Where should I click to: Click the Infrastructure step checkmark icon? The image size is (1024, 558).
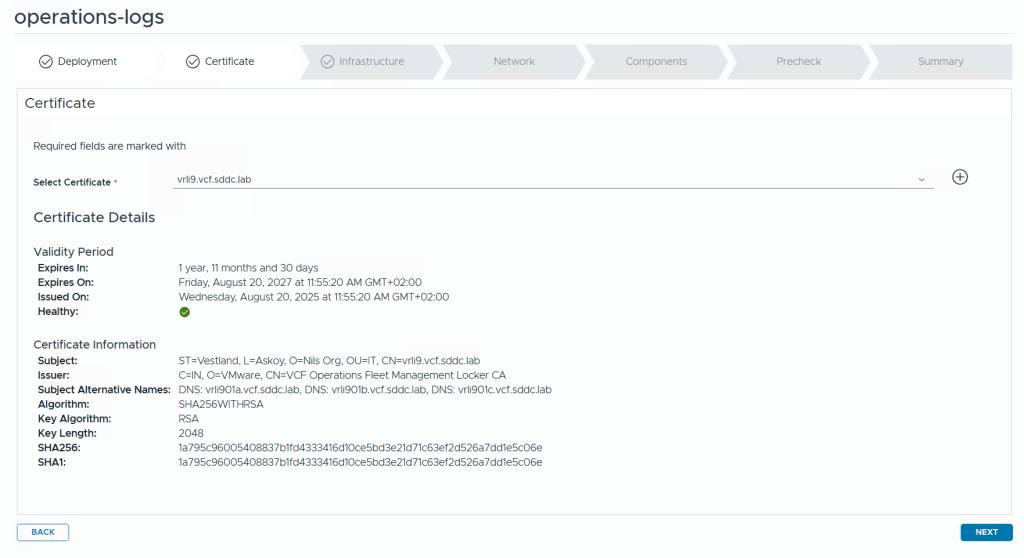click(327, 61)
